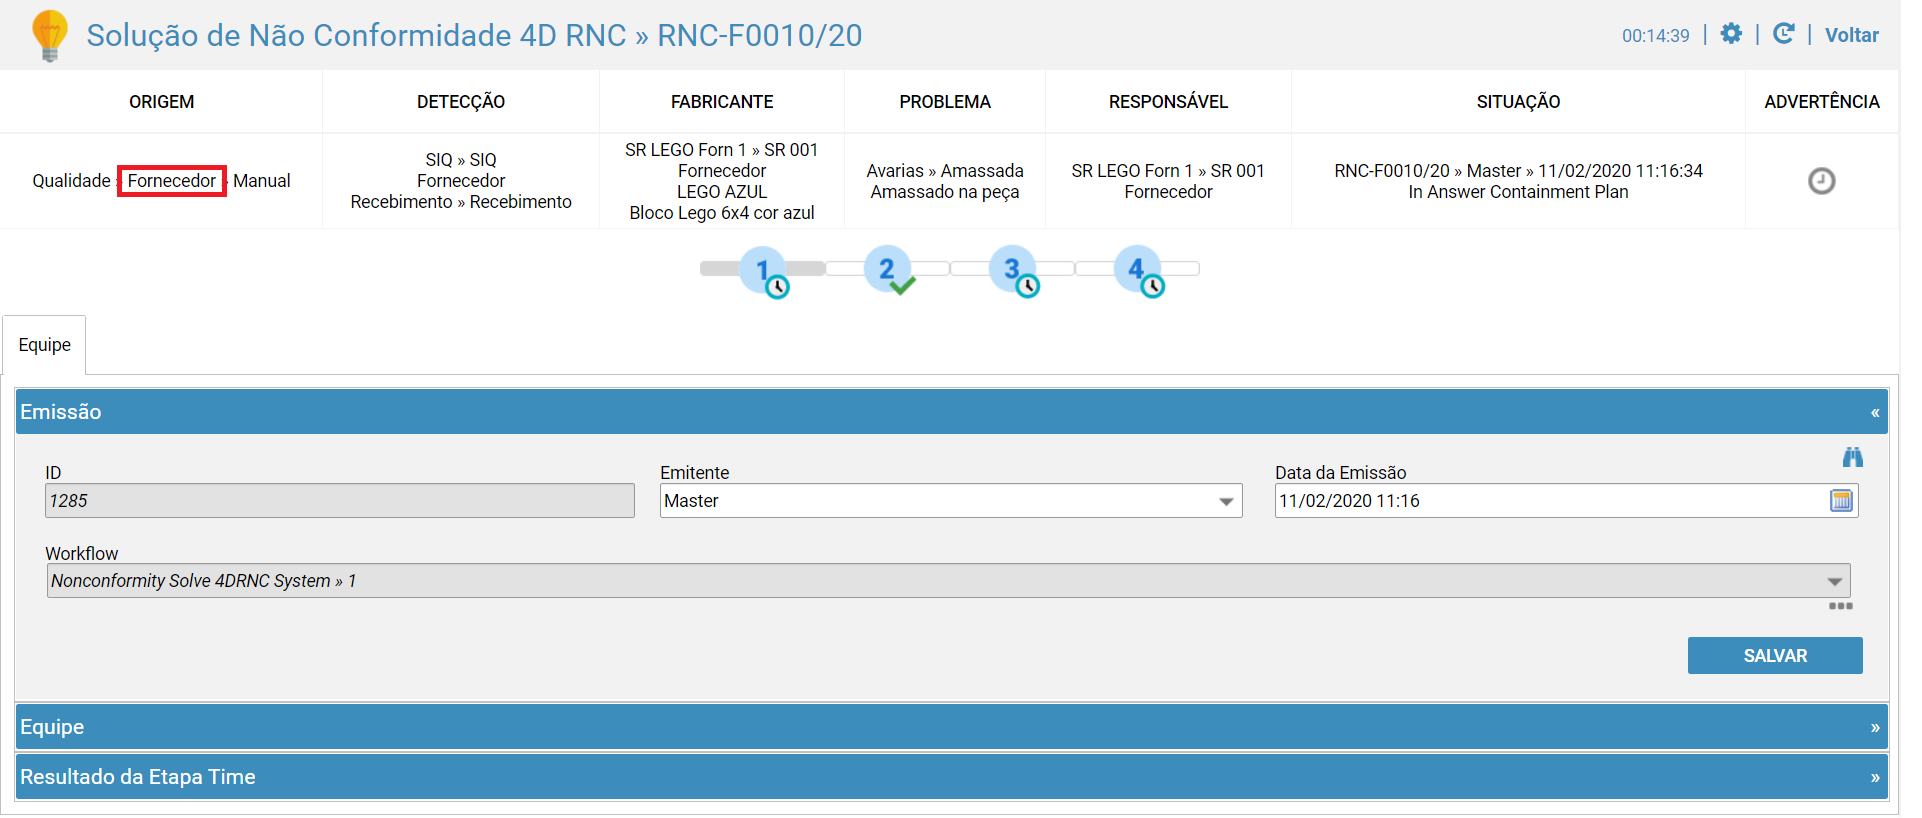Viewport: 1922px width, 818px height.
Task: Go to workflow step 3
Action: coord(1014,271)
